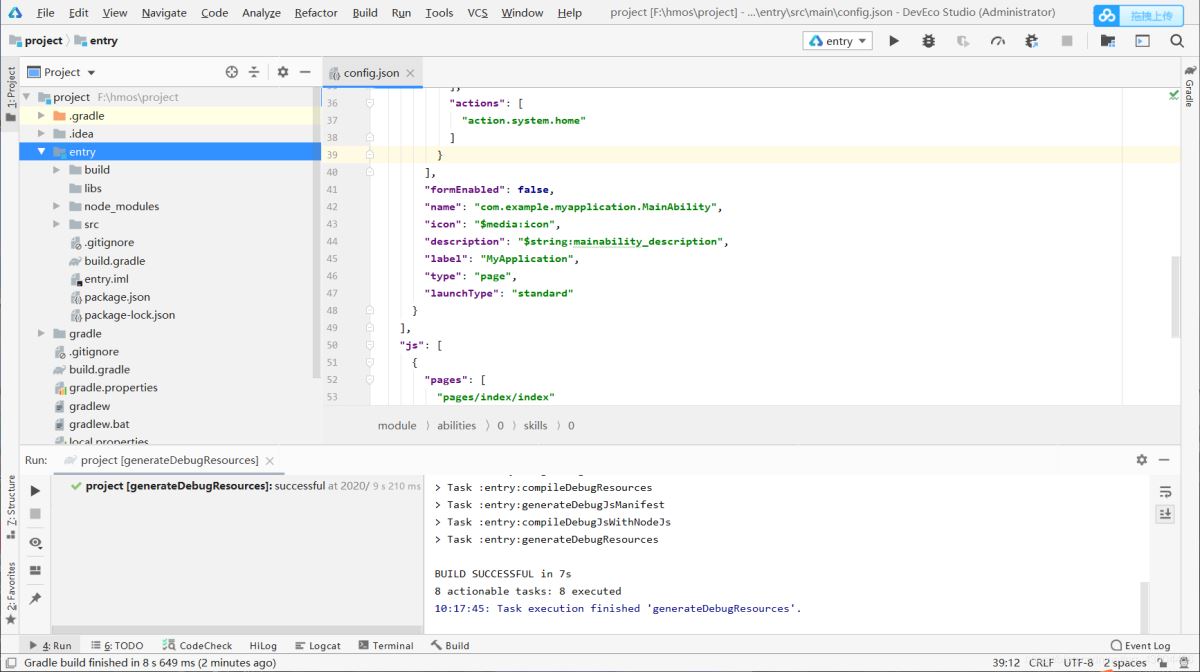Click stop square in Run panel sidebar

[x=35, y=513]
